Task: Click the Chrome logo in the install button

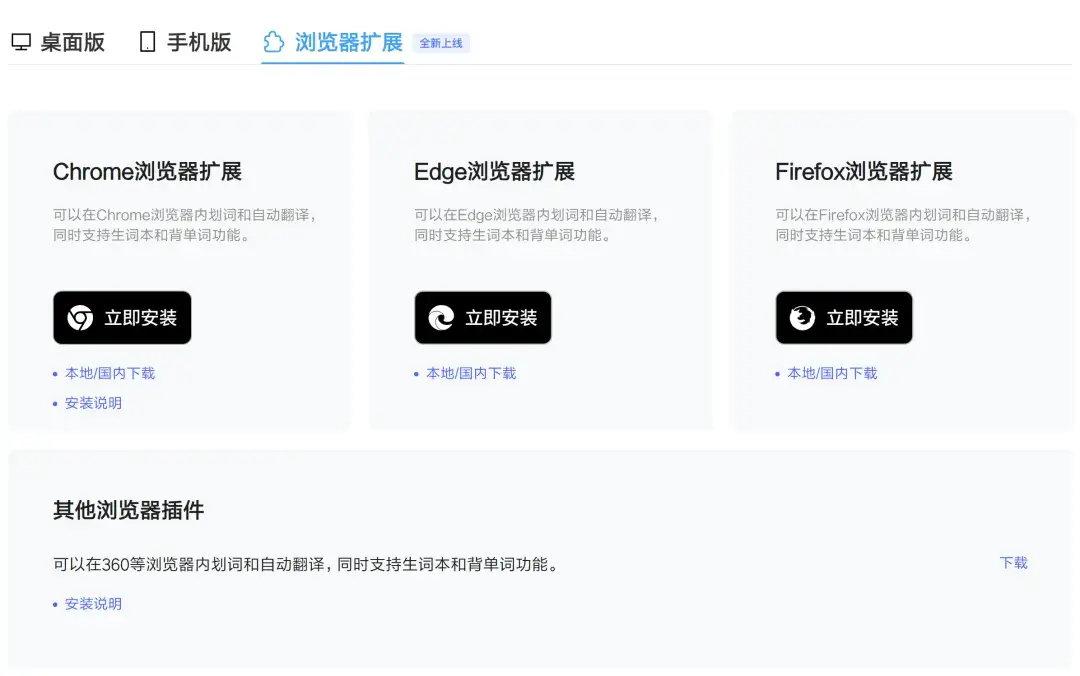Action: 80,318
